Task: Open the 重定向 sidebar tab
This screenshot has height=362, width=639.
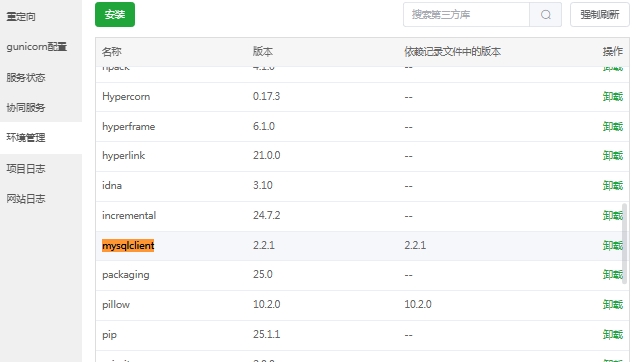Action: click(21, 17)
